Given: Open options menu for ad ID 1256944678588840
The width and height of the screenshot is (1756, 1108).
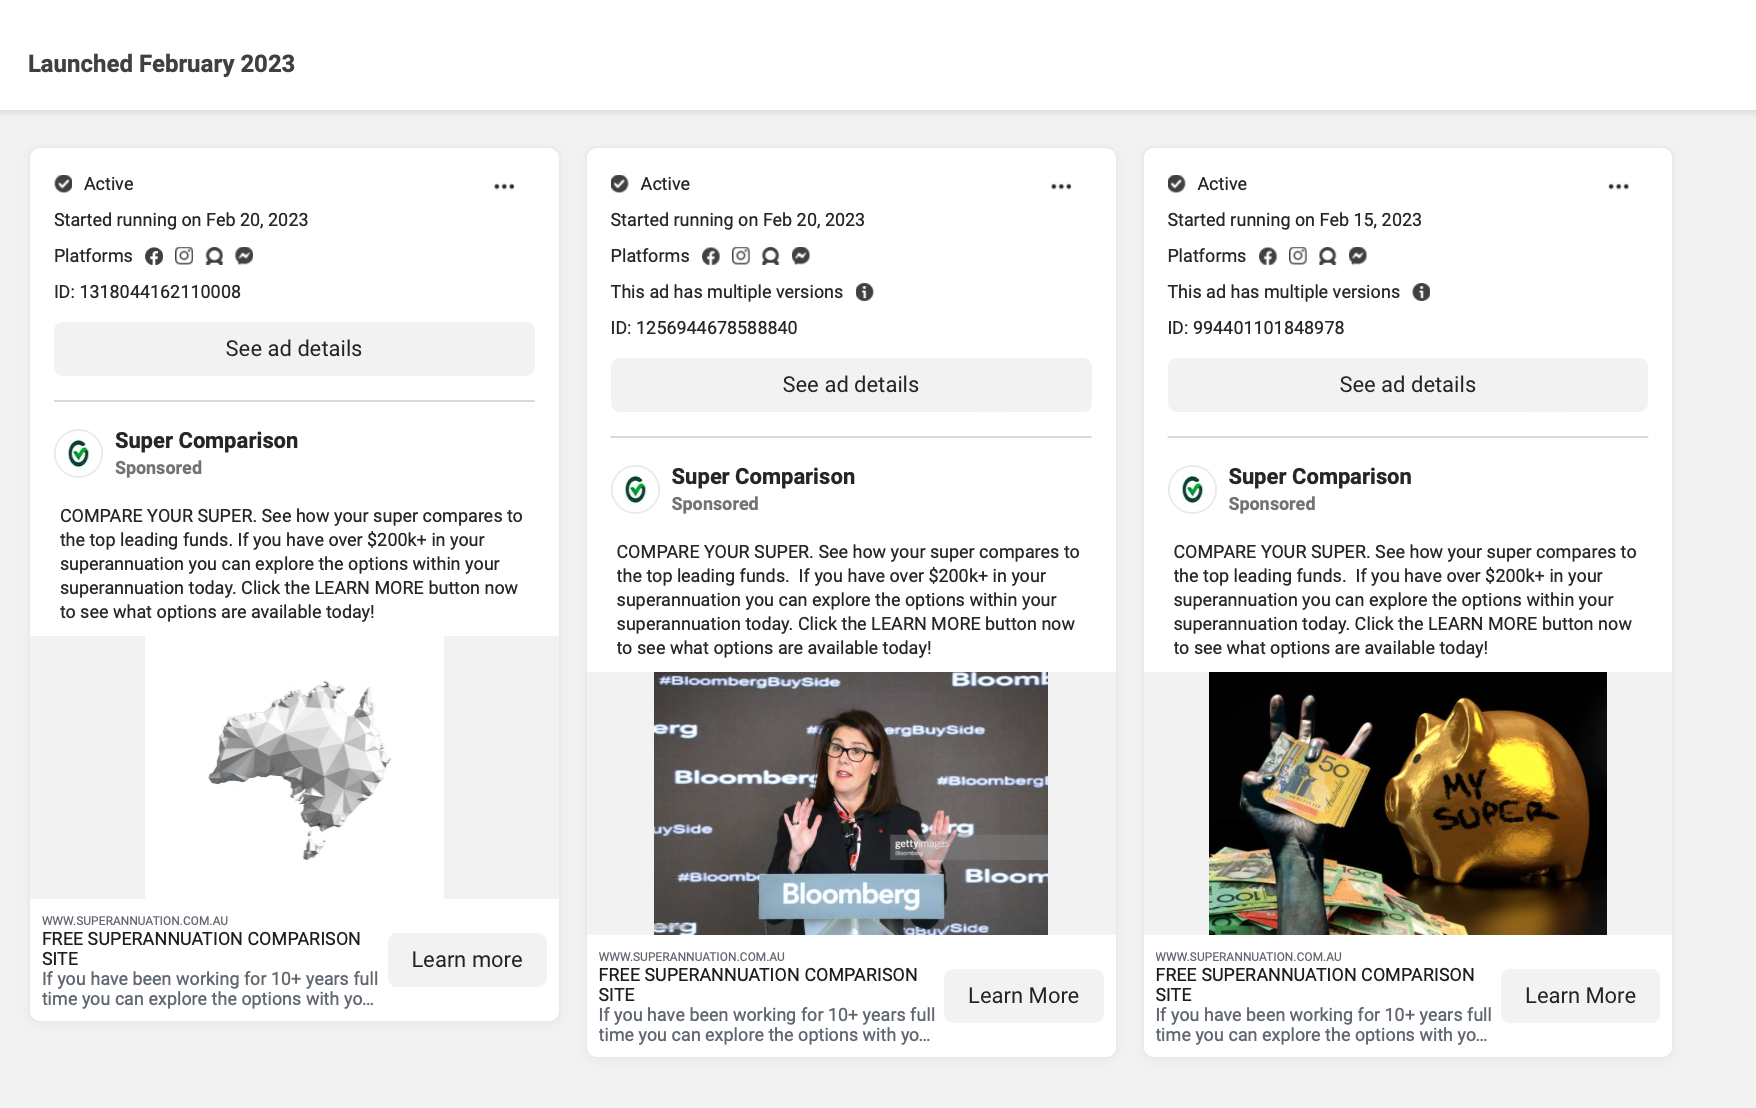Looking at the screenshot, I should [x=1061, y=186].
